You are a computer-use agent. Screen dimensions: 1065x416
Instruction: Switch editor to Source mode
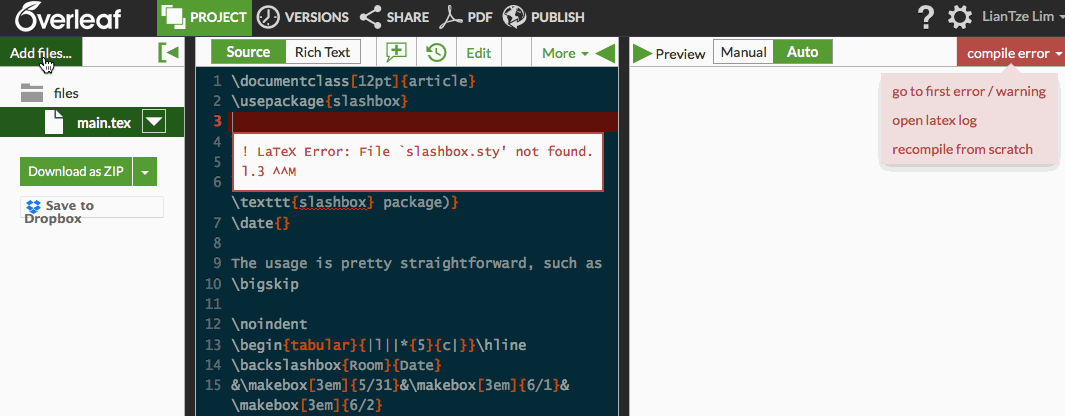point(248,52)
